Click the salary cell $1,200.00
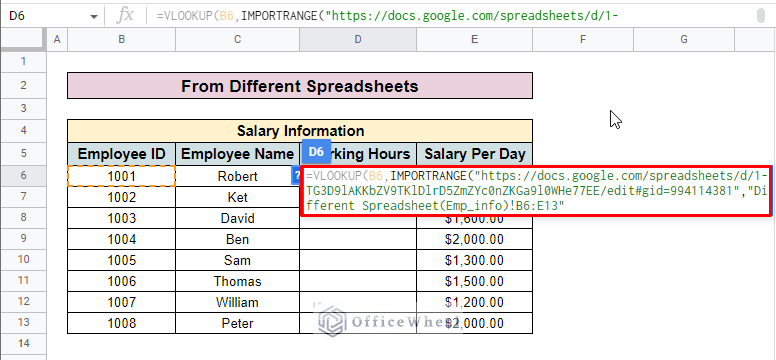 point(475,302)
